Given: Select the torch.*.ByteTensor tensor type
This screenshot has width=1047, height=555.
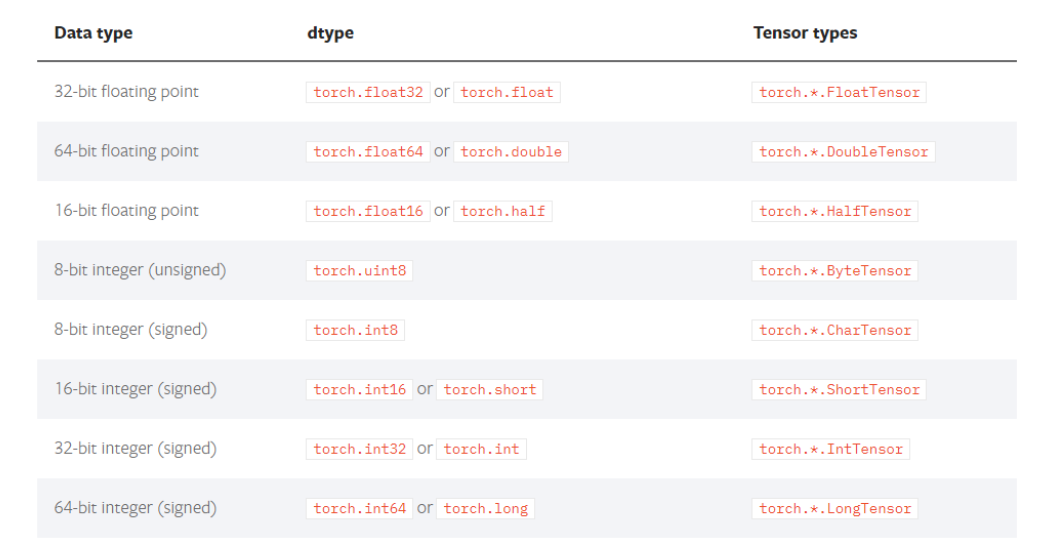Looking at the screenshot, I should 835,271.
